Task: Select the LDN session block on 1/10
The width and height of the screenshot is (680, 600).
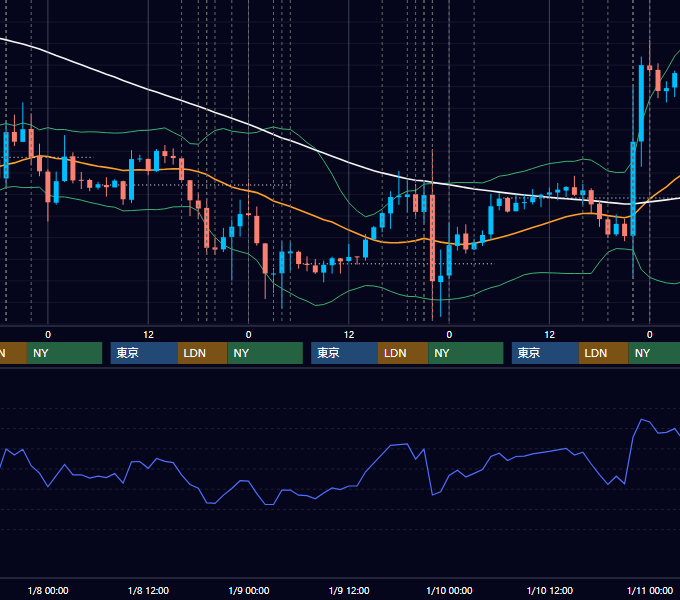Action: [604, 353]
